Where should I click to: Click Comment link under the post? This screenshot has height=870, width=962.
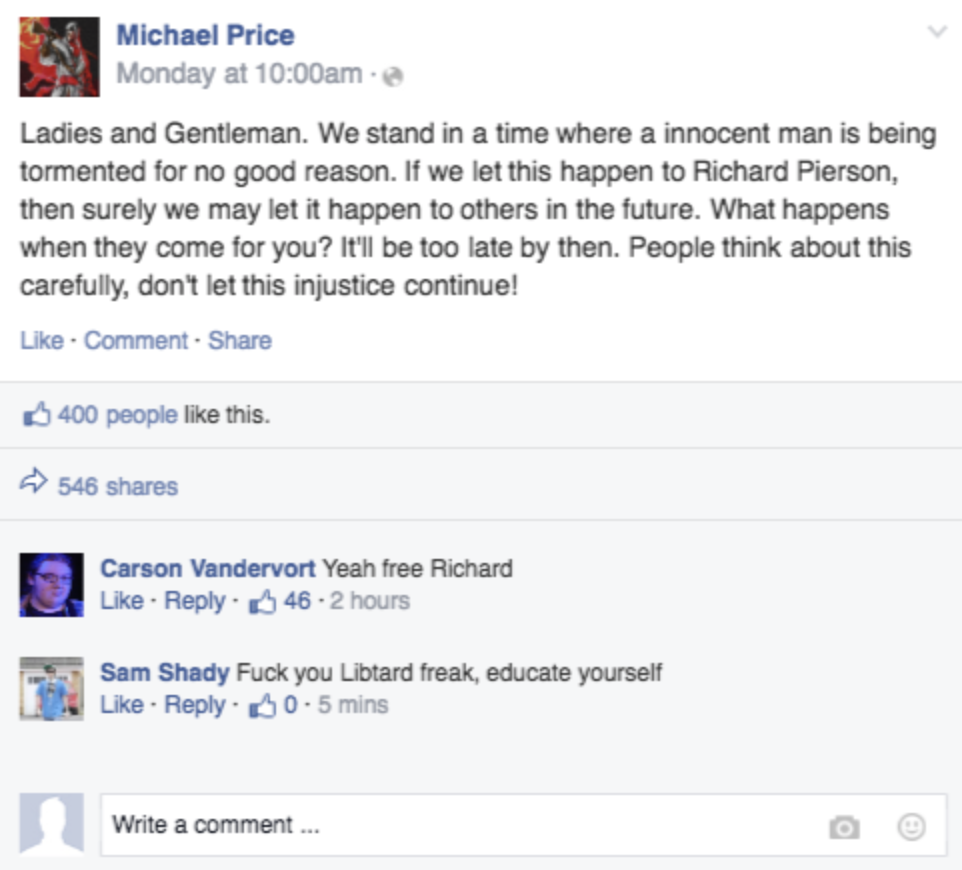[136, 341]
